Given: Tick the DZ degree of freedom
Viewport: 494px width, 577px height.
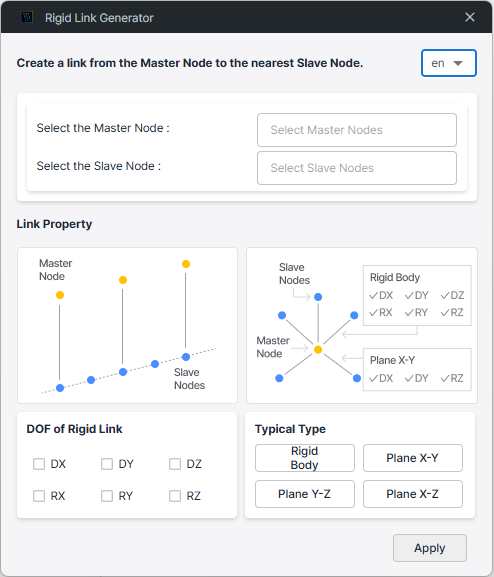Looking at the screenshot, I should [175, 464].
